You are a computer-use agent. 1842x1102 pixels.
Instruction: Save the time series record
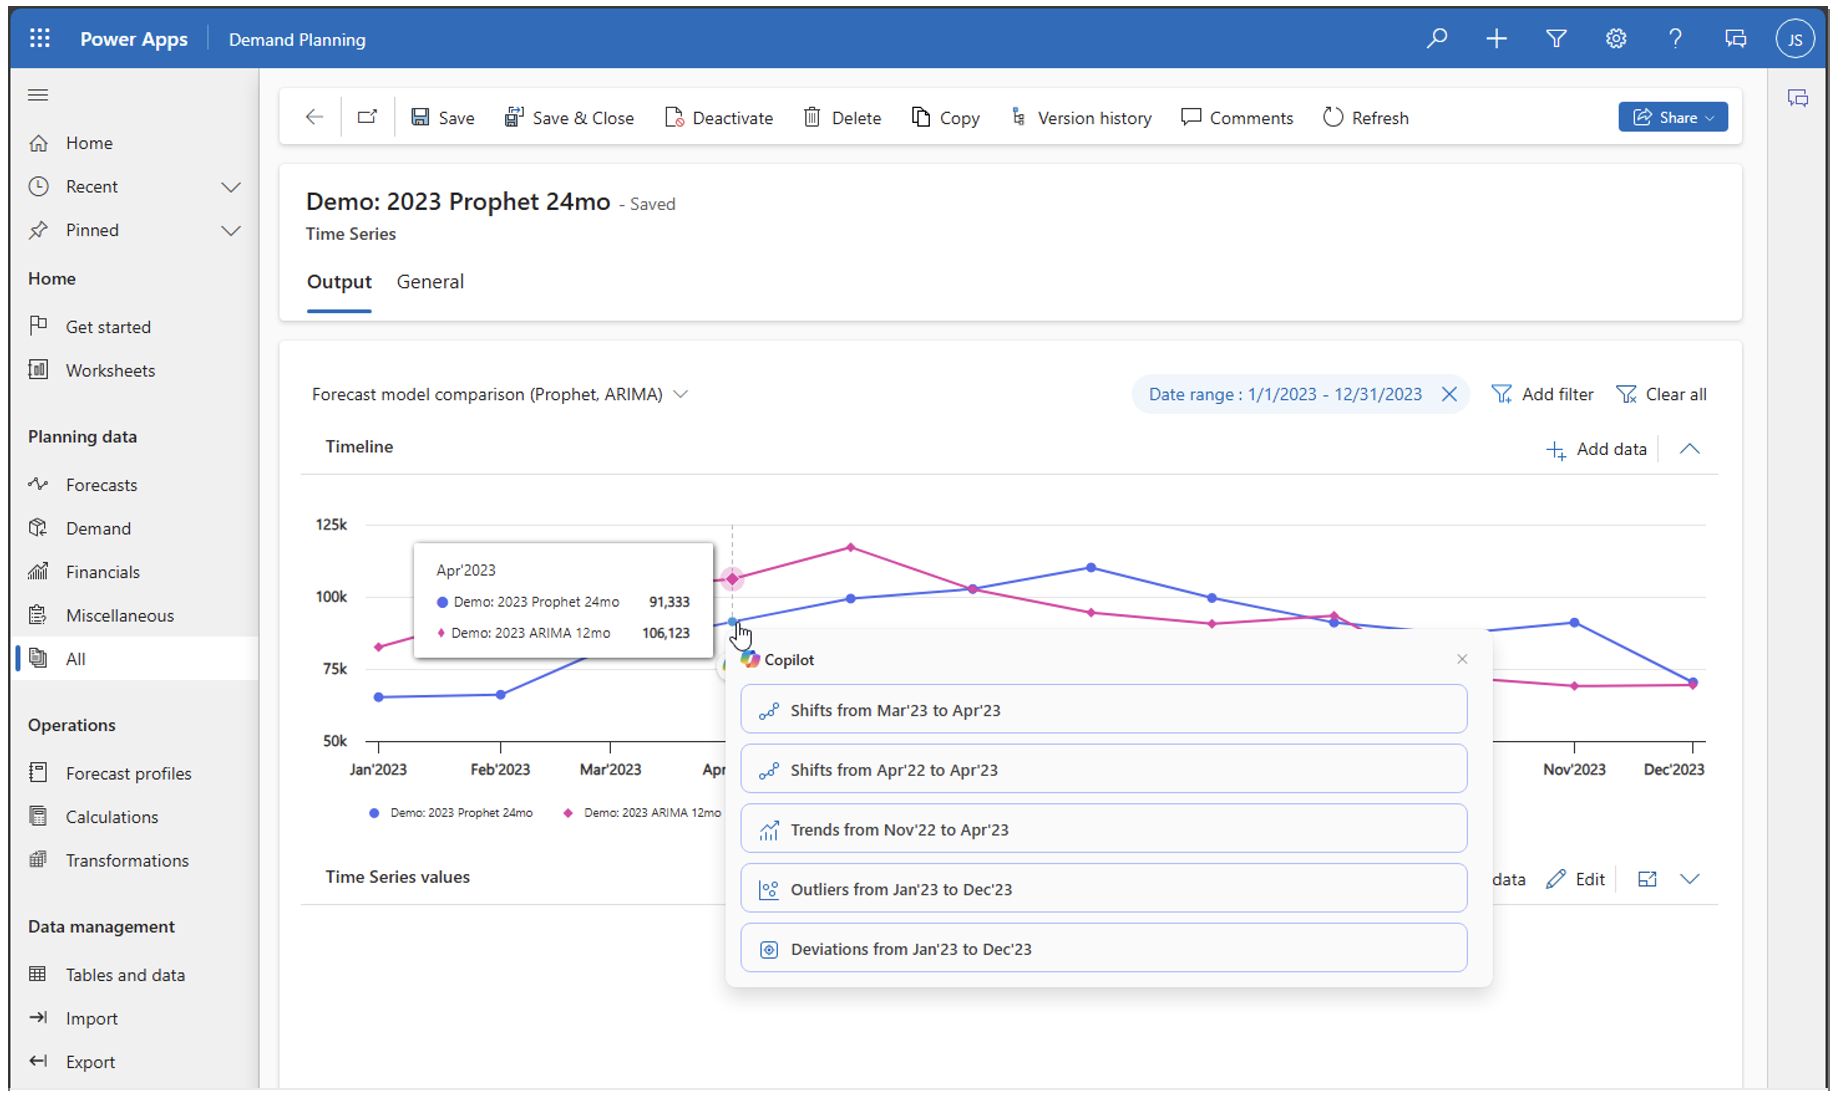[x=443, y=117]
